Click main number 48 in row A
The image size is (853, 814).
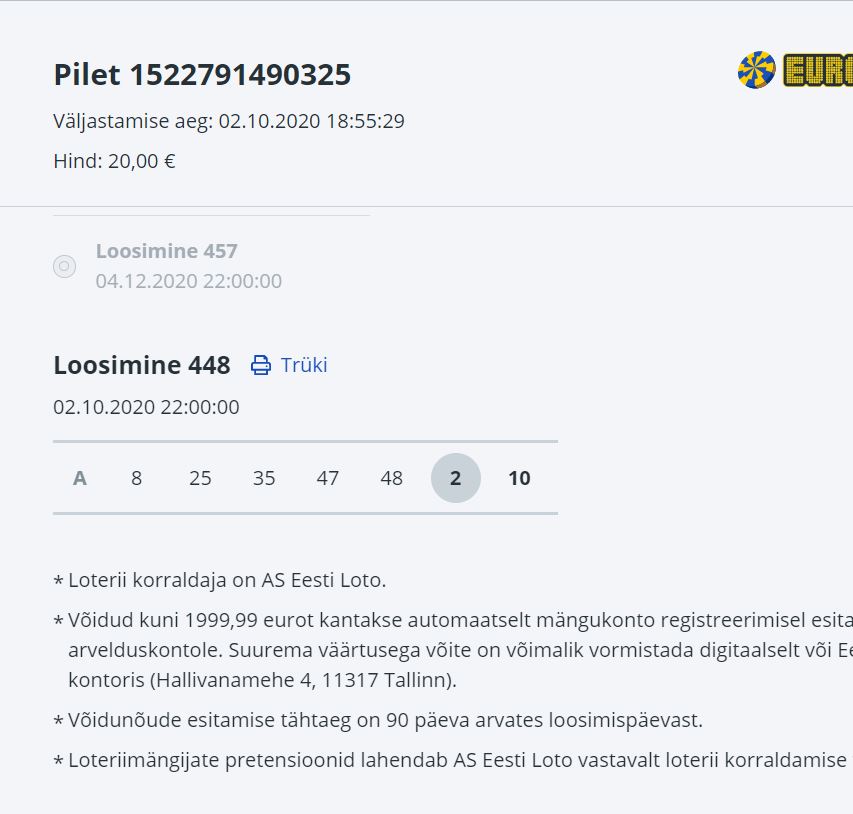point(392,478)
